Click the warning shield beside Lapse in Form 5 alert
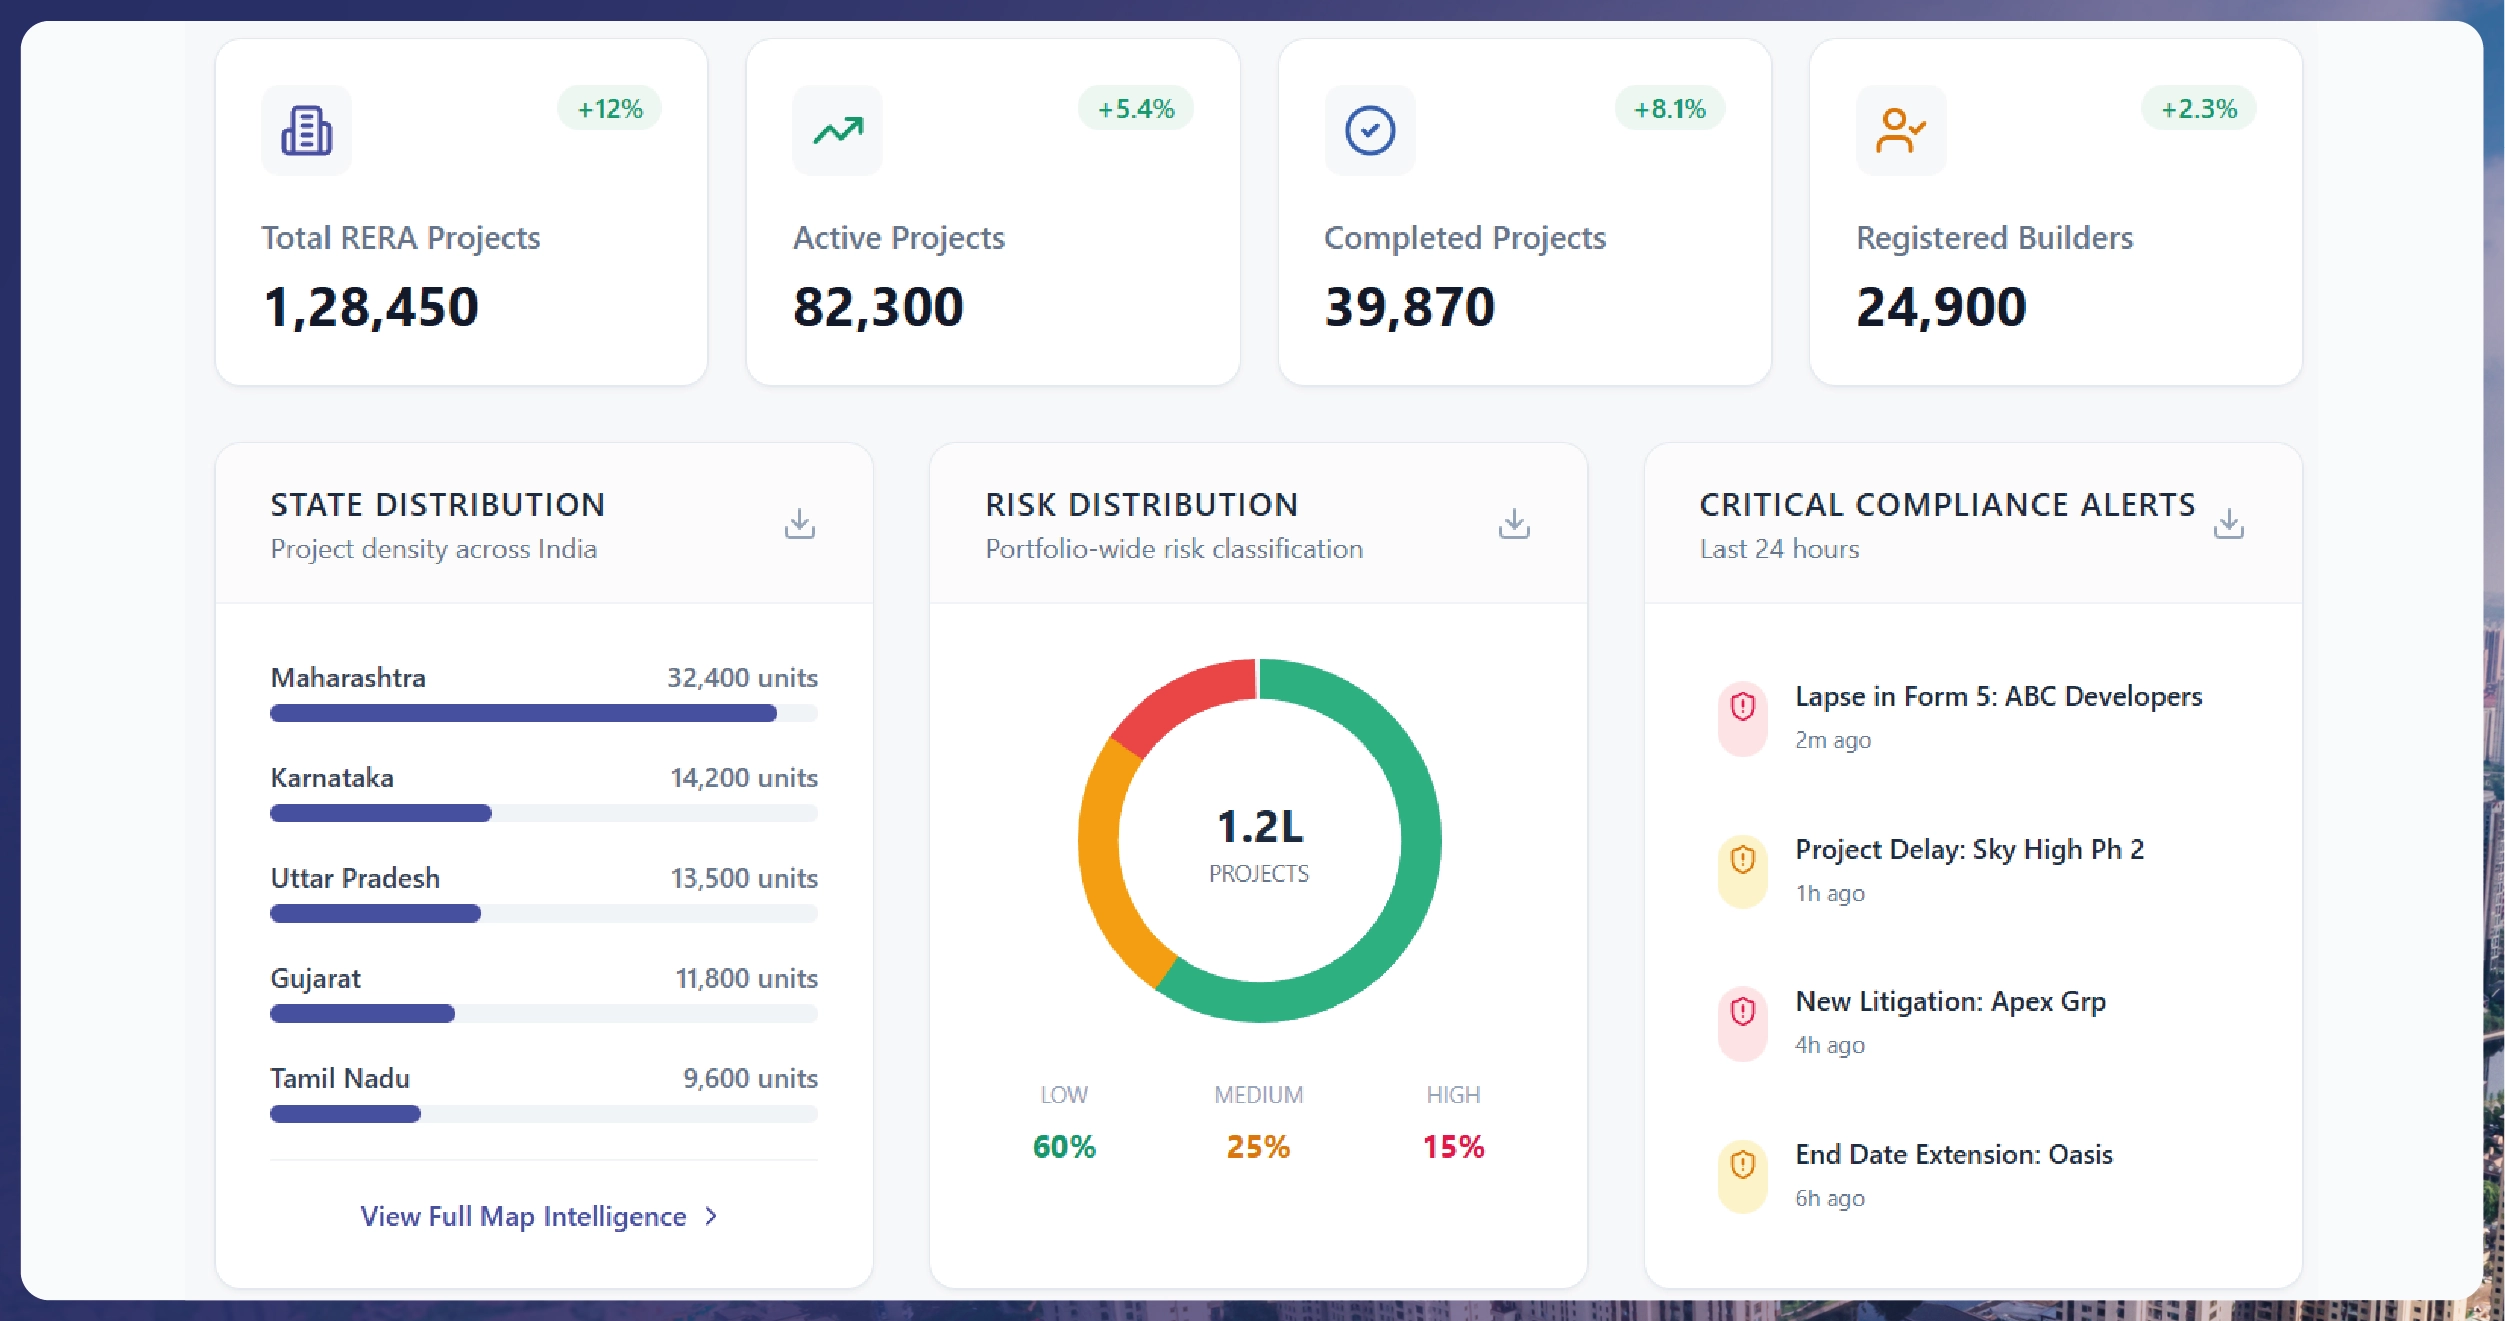The image size is (2505, 1321). pos(1742,706)
